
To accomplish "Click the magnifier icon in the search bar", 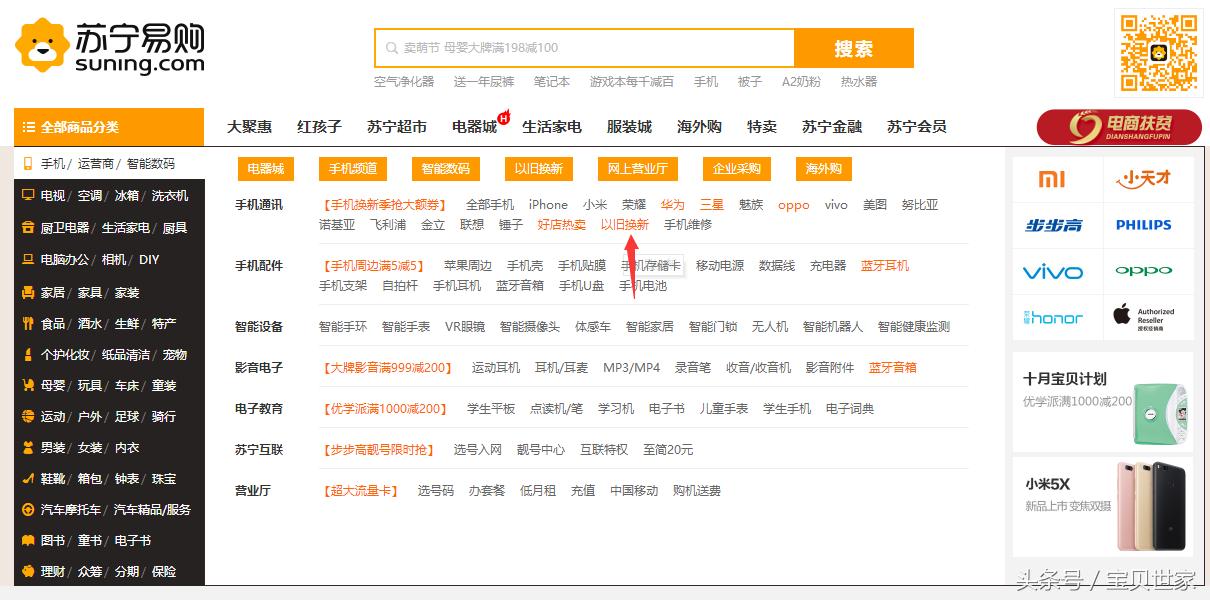I will pos(390,47).
